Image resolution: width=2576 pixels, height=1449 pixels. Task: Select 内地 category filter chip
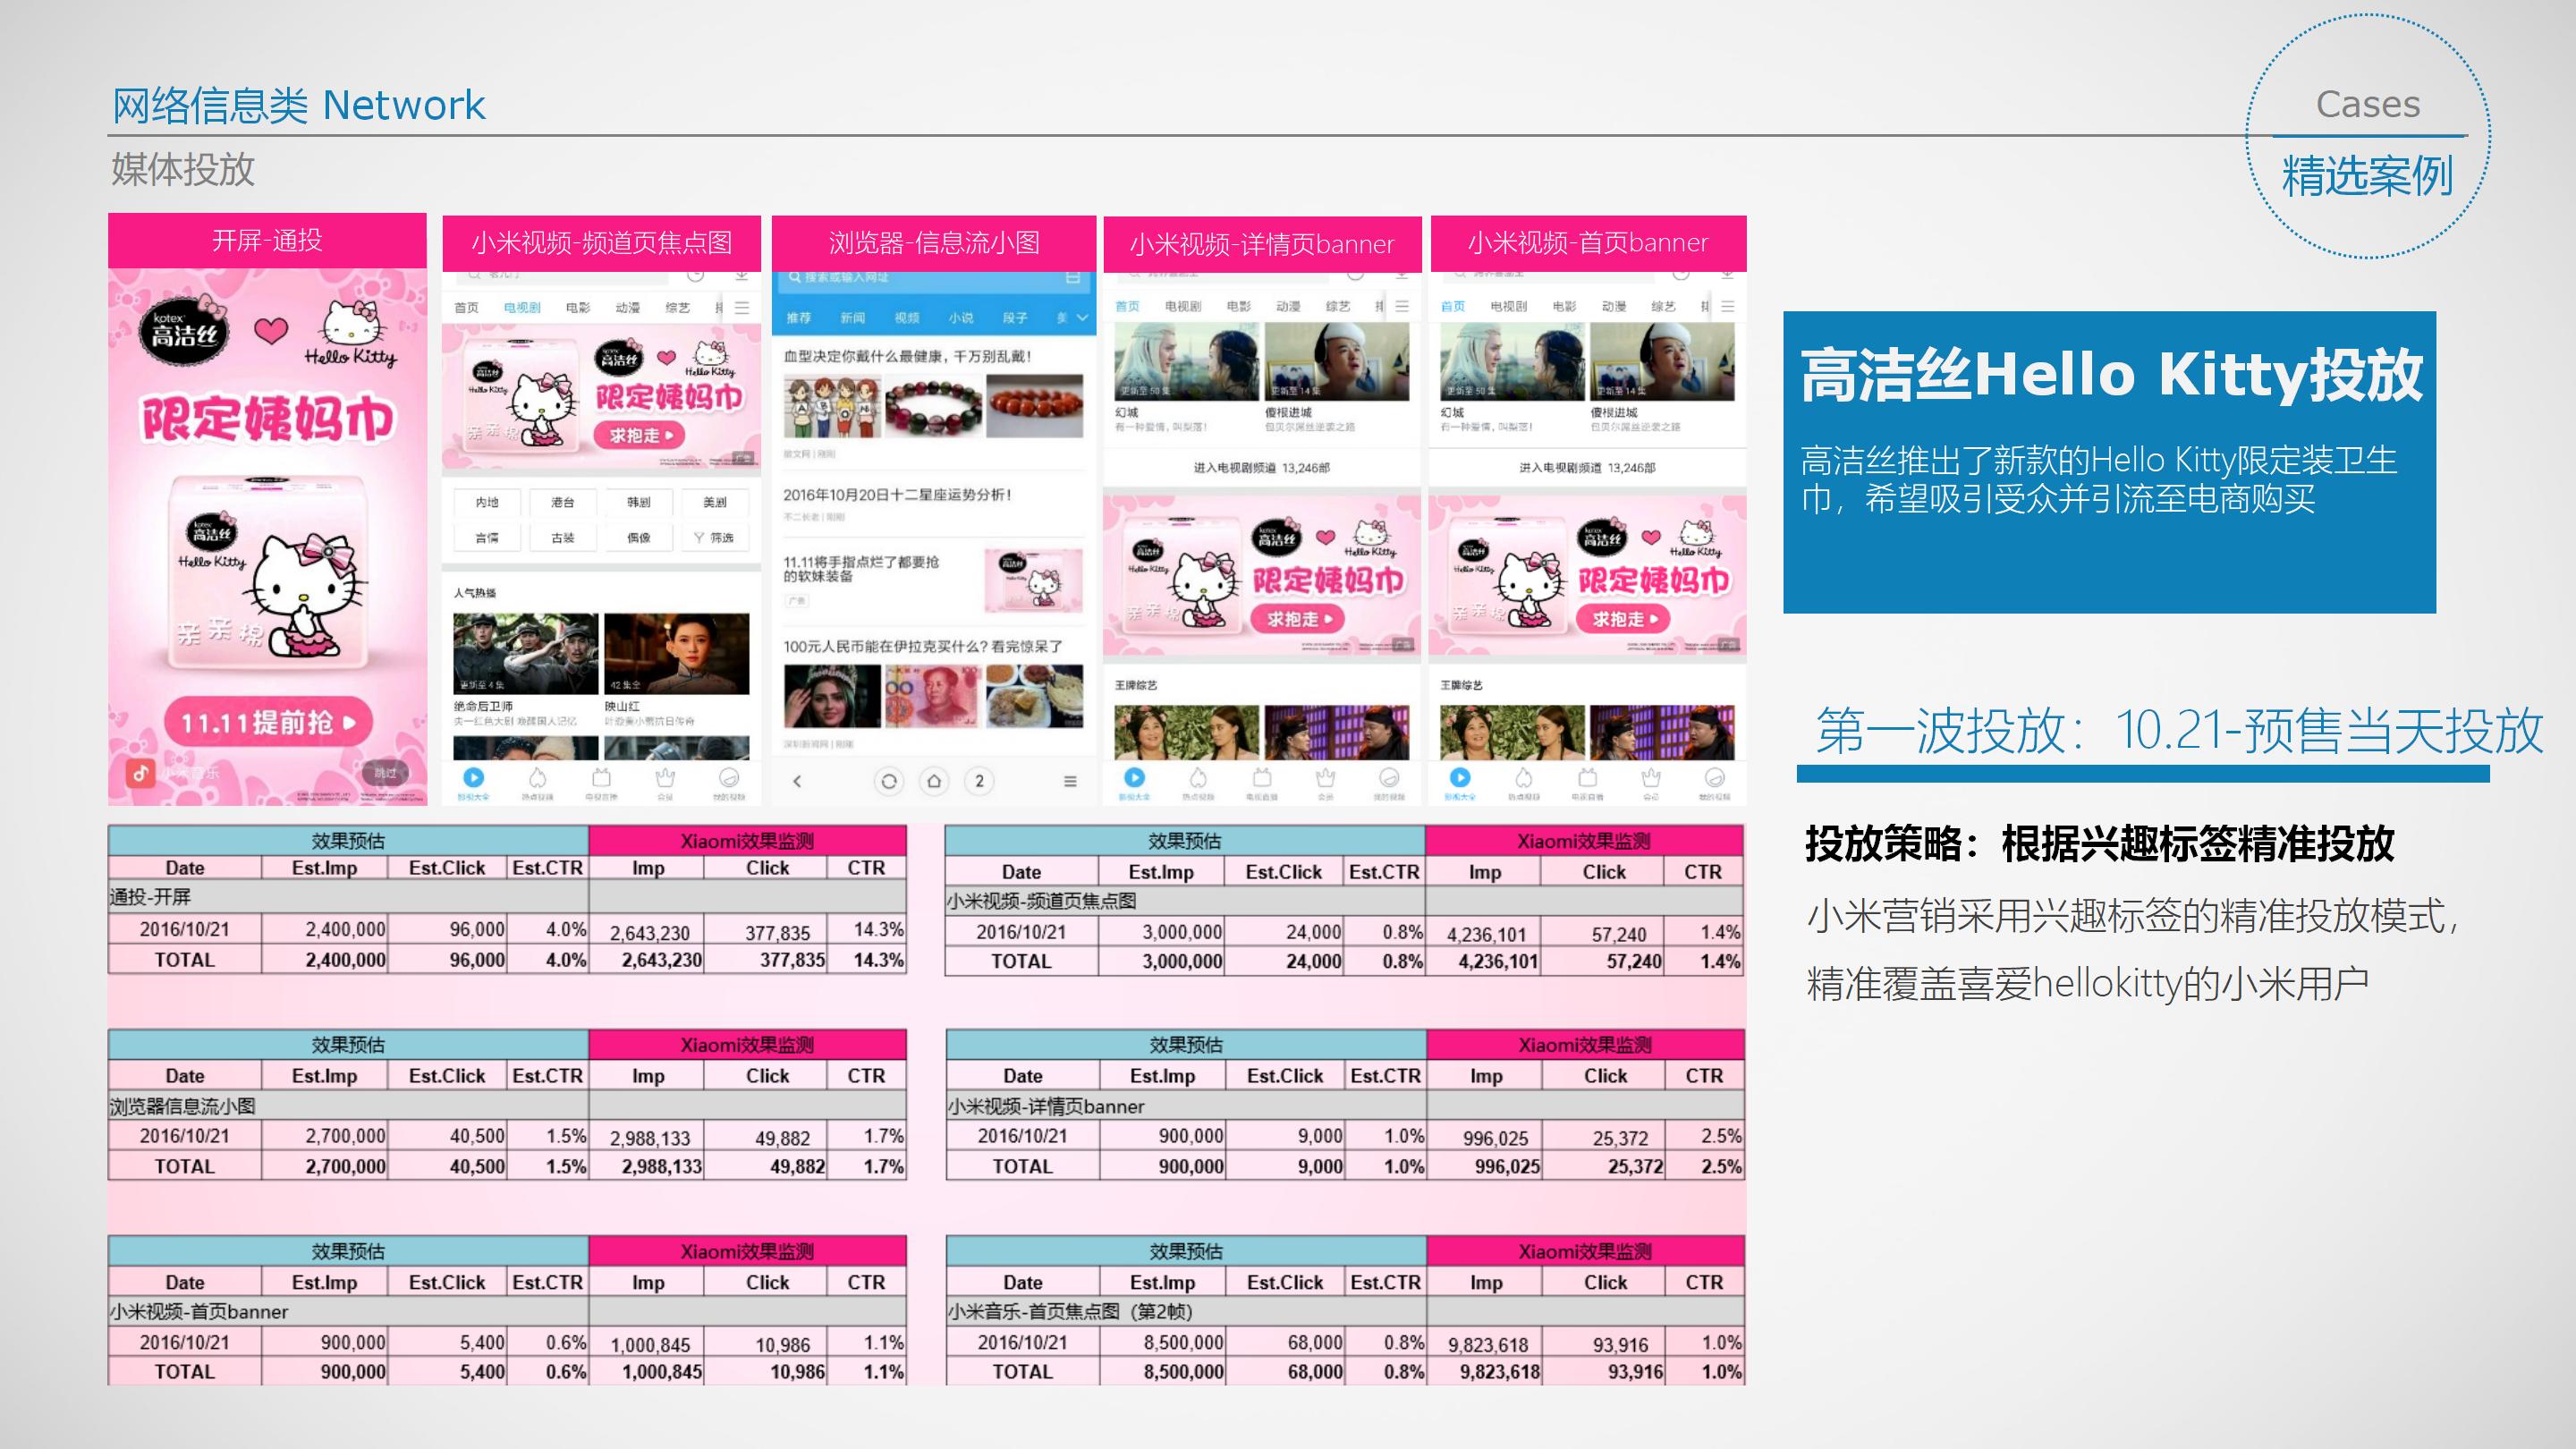tap(487, 502)
